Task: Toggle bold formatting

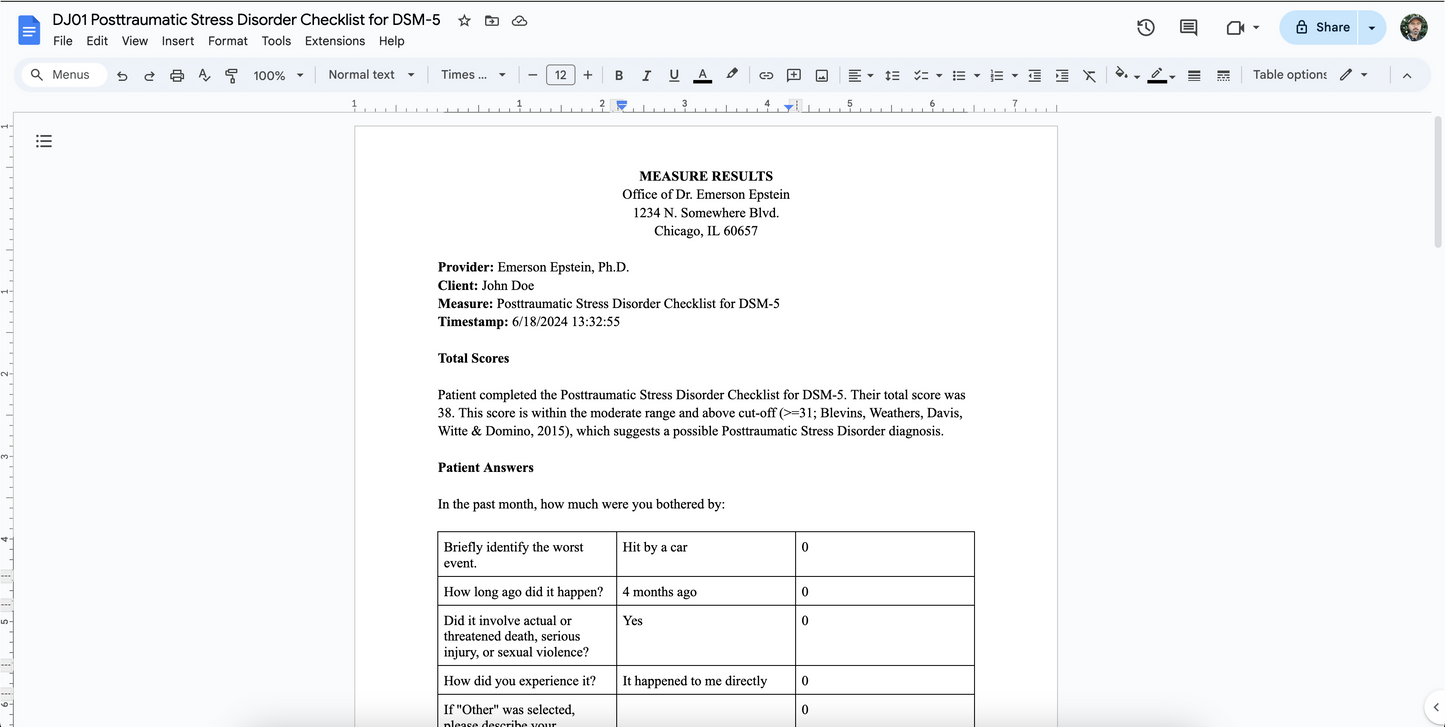Action: [x=619, y=75]
